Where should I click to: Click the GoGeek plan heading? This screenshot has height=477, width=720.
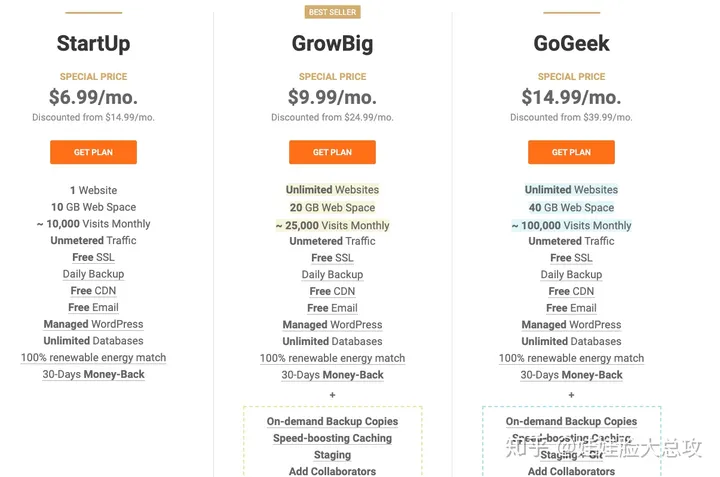571,44
